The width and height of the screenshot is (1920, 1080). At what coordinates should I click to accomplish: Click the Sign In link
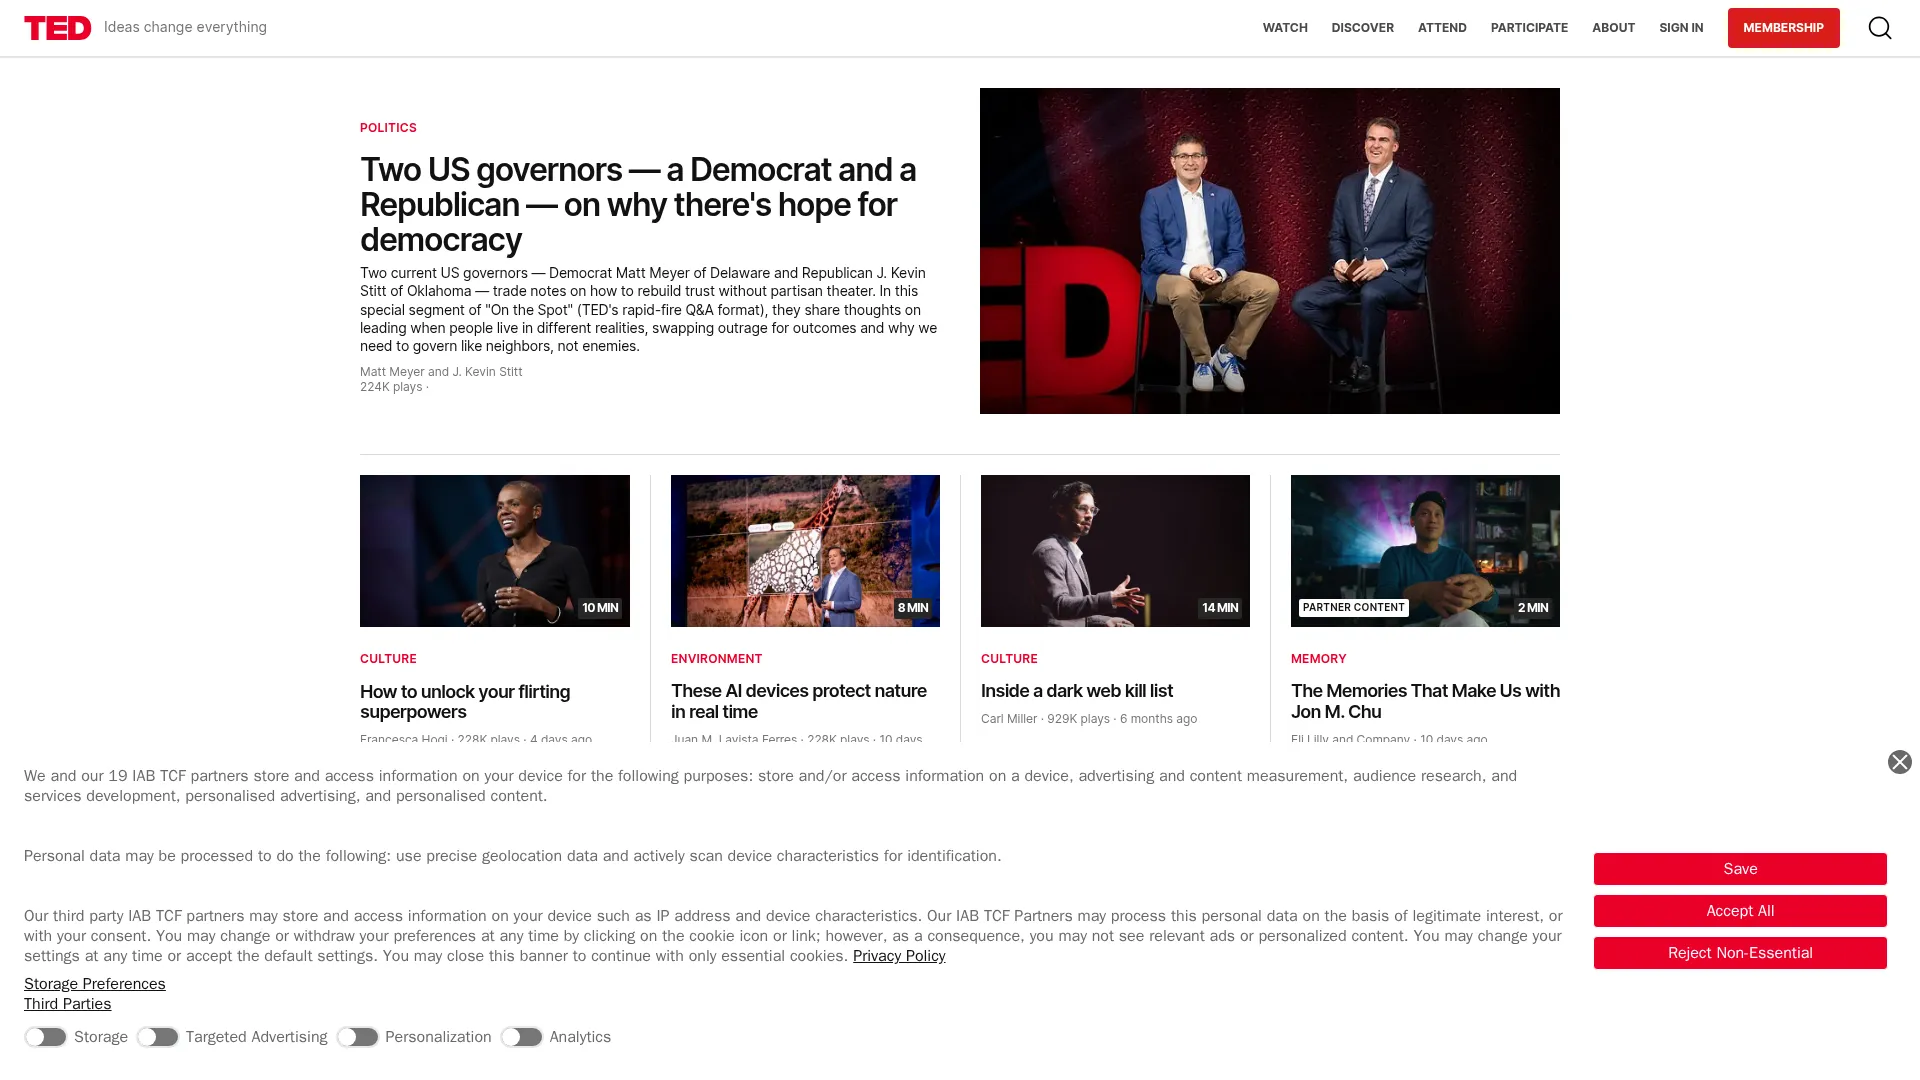[x=1680, y=28]
